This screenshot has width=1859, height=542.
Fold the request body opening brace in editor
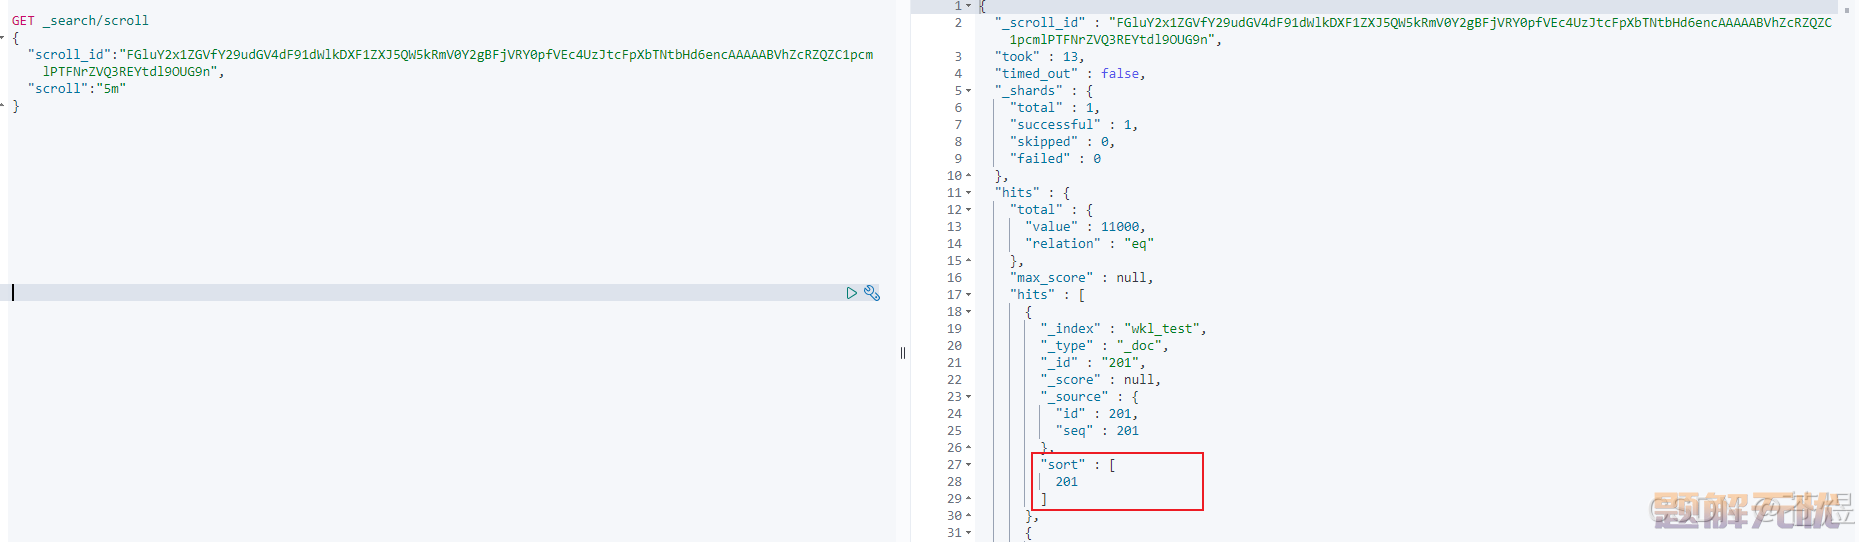3,38
